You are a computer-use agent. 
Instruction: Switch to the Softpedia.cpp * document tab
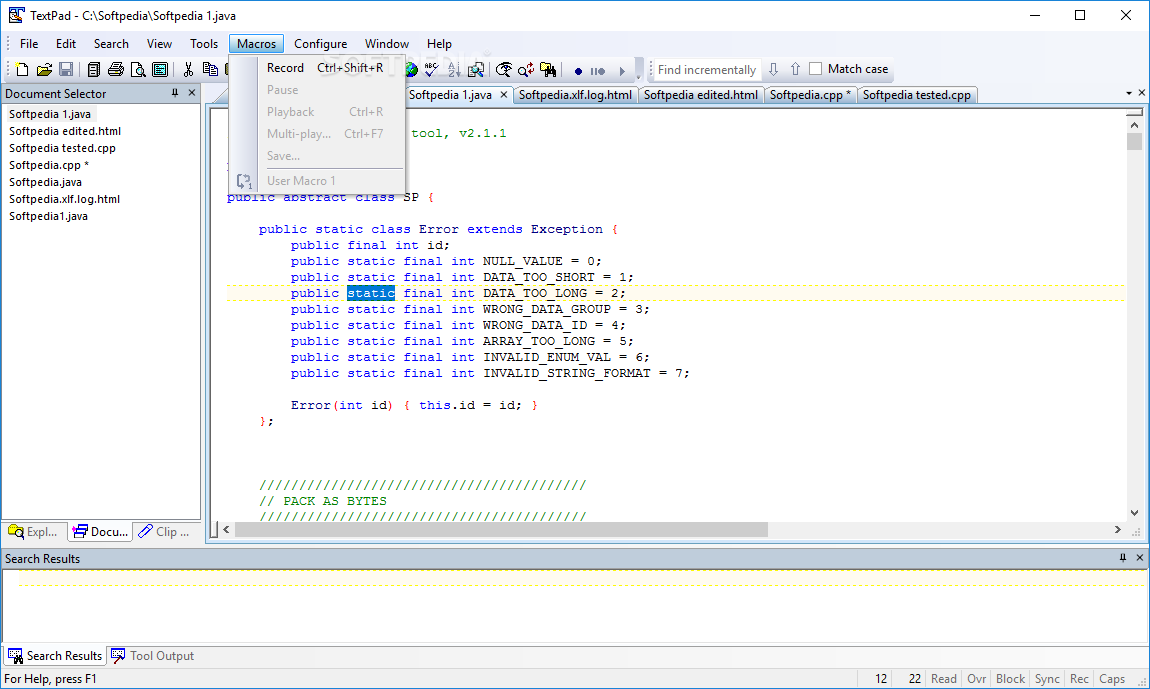tap(810, 95)
